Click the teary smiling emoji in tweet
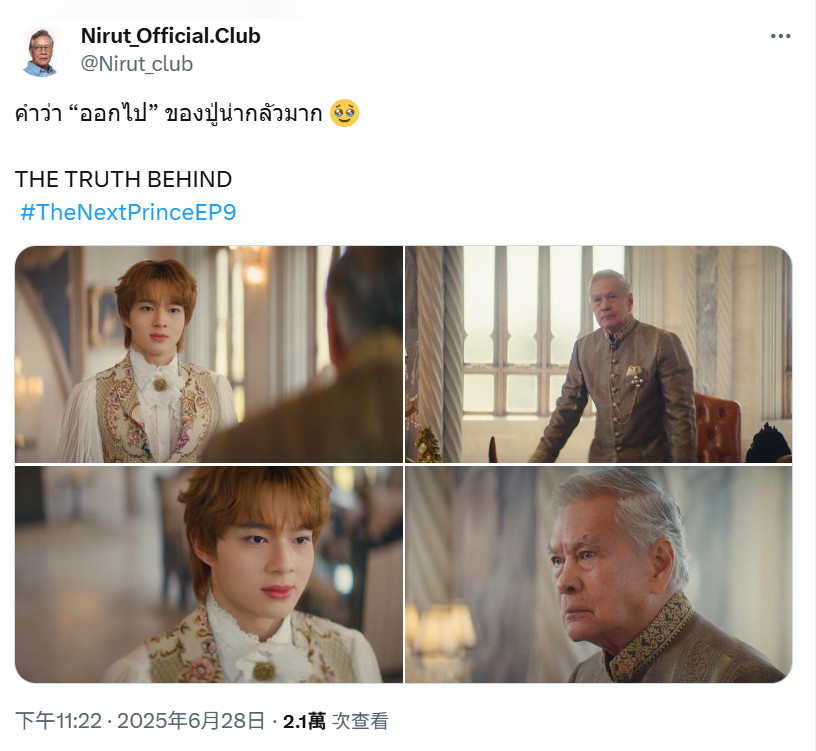816x751 pixels. tap(345, 112)
